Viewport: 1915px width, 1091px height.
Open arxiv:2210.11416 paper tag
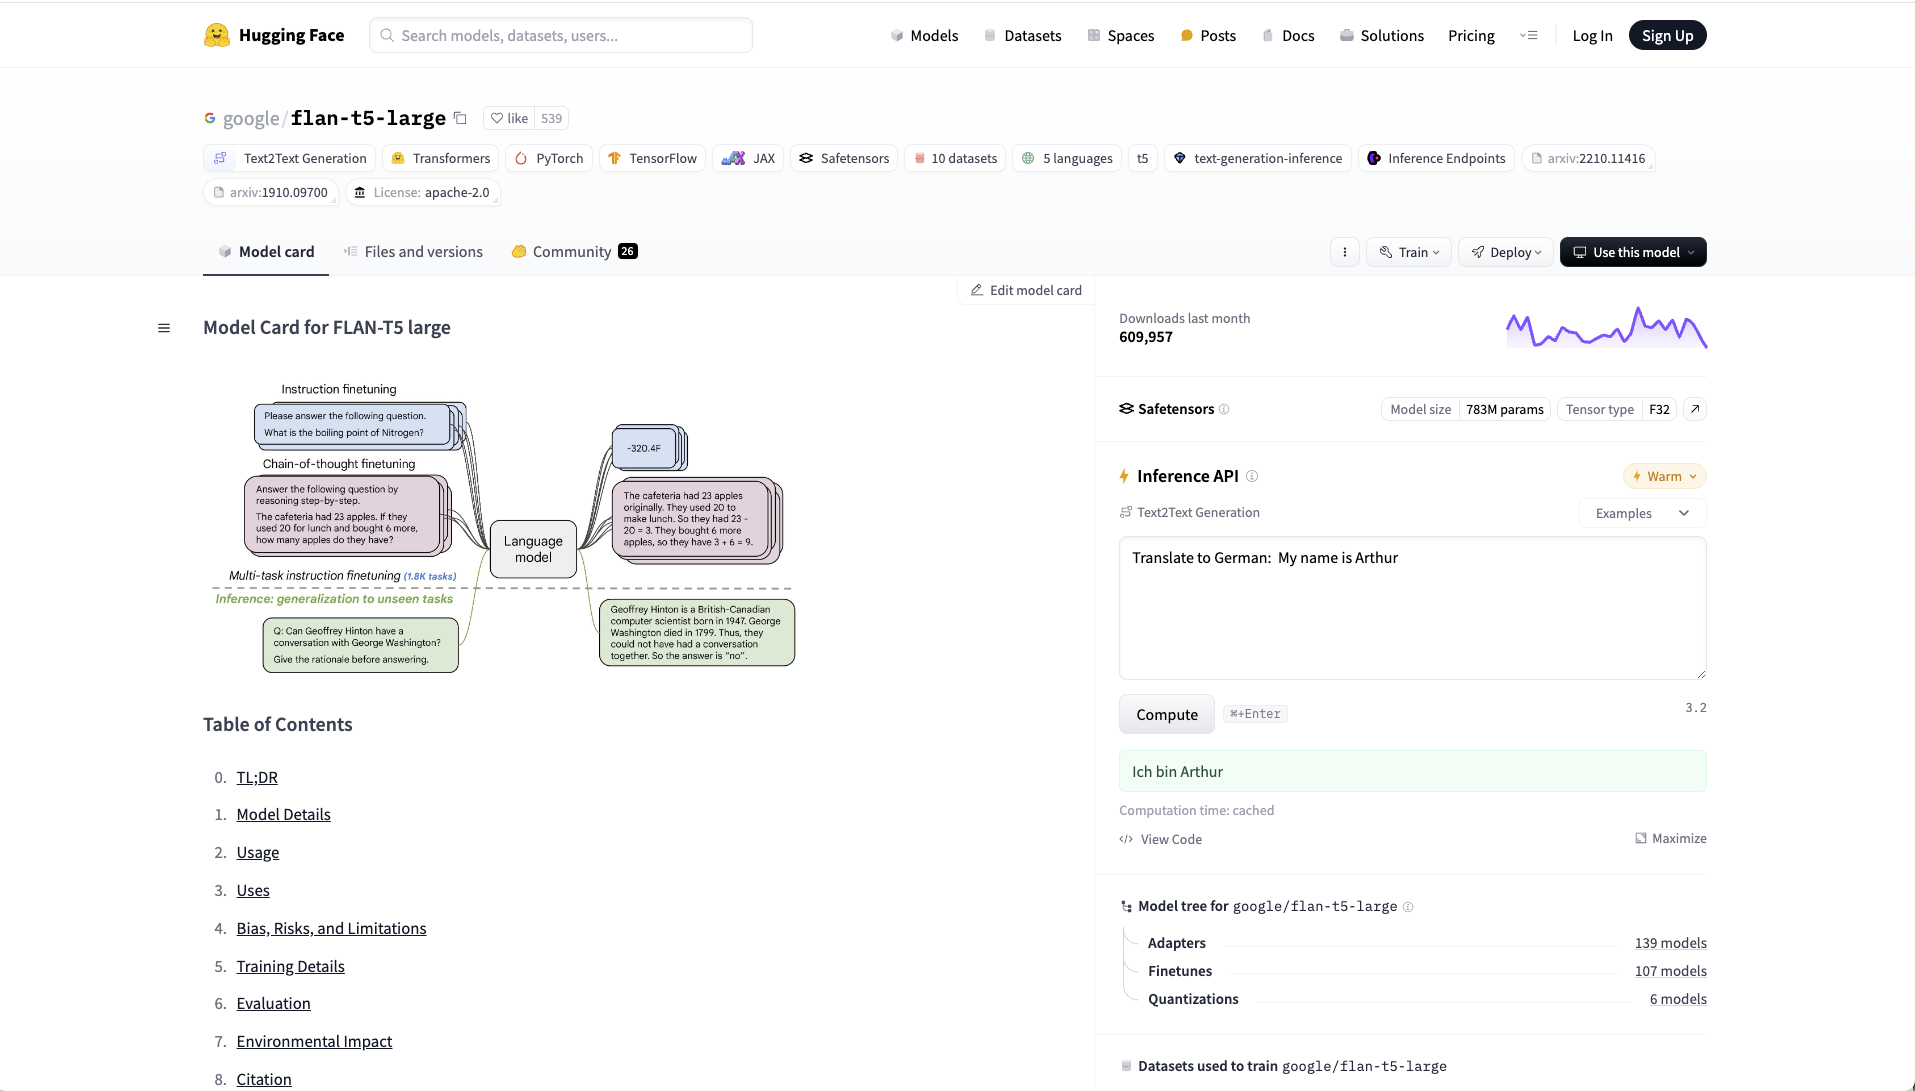(x=1588, y=158)
